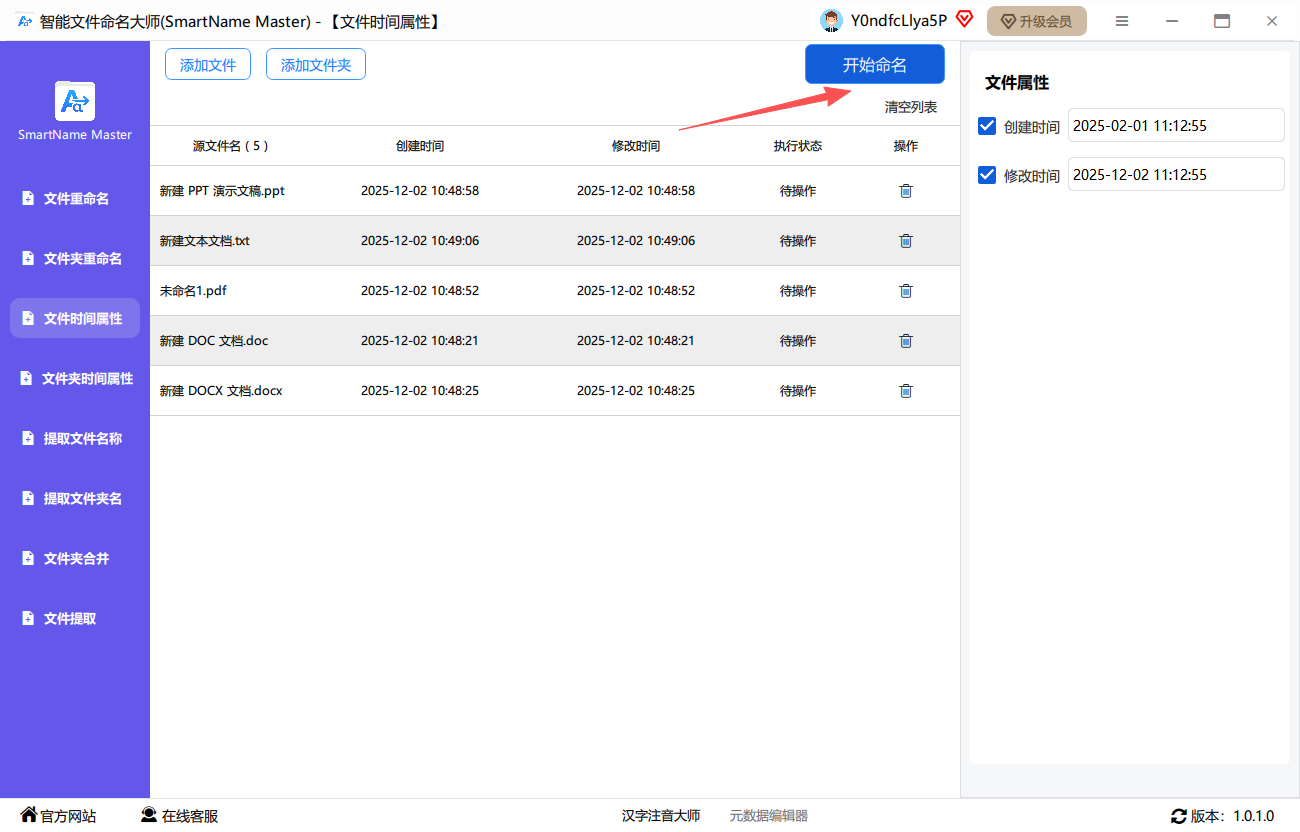Remove 未命名1.pdf using its trash icon

[x=906, y=291]
